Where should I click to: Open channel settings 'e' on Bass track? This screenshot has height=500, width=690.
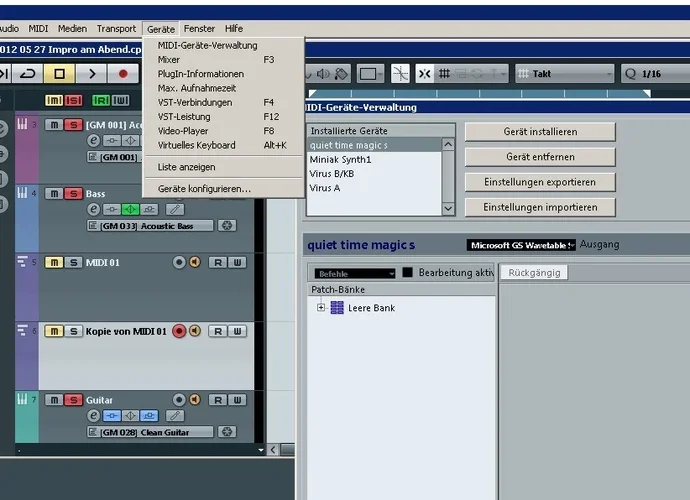point(93,209)
